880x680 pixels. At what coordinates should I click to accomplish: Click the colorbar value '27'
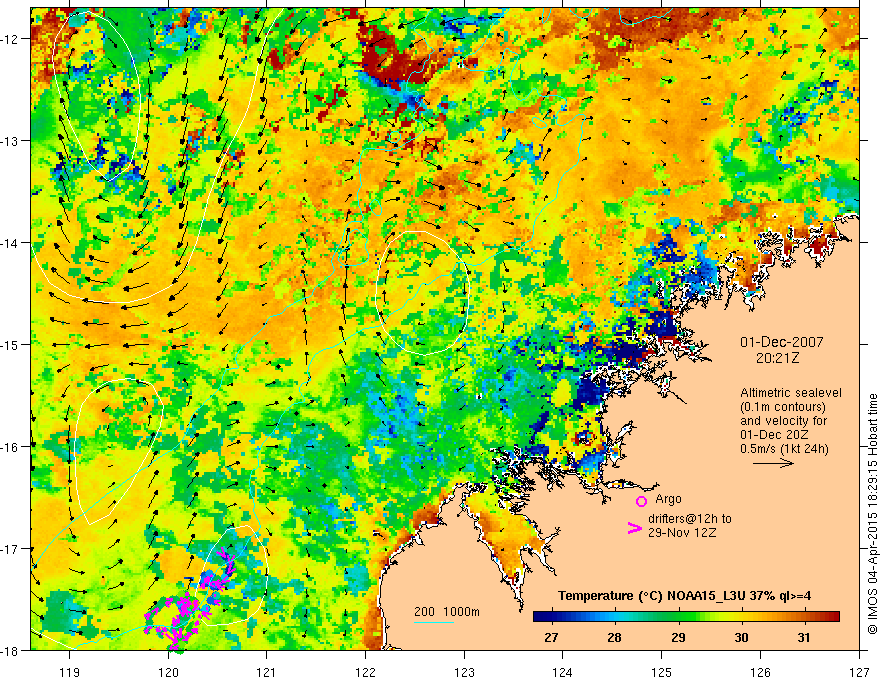pyautogui.click(x=551, y=637)
